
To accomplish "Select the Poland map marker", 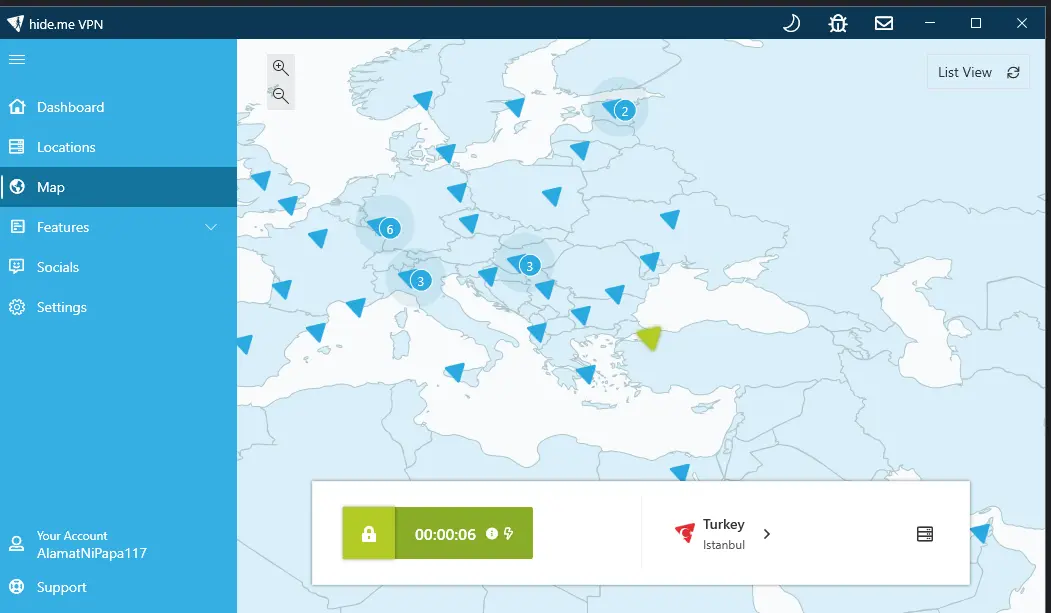I will click(552, 196).
